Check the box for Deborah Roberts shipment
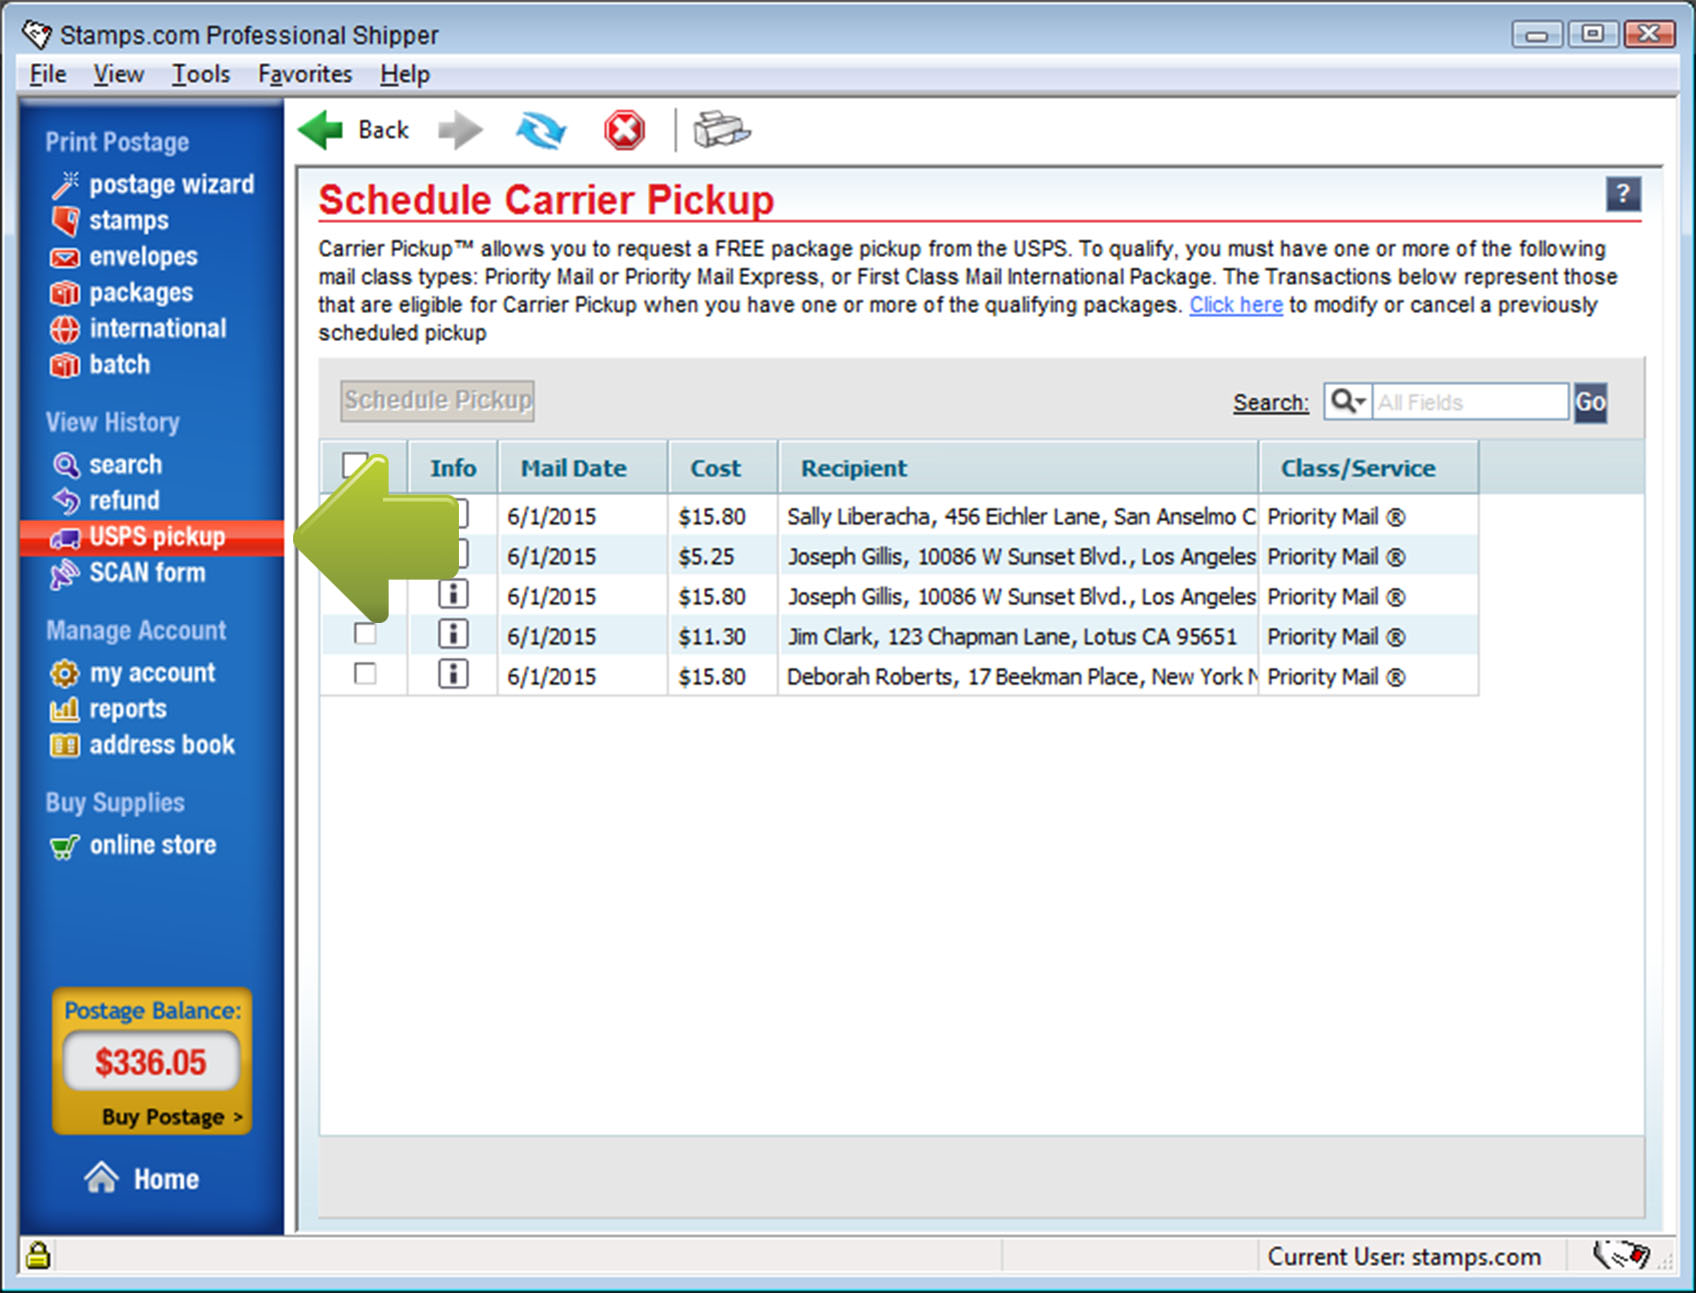Image resolution: width=1696 pixels, height=1293 pixels. pyautogui.click(x=366, y=674)
